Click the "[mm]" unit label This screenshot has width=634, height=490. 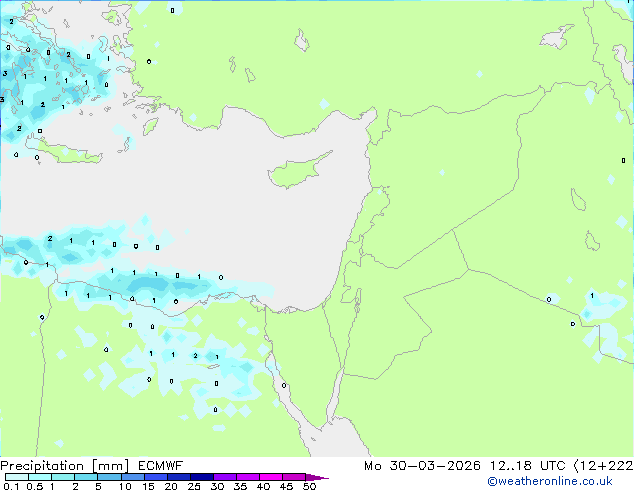(x=111, y=466)
